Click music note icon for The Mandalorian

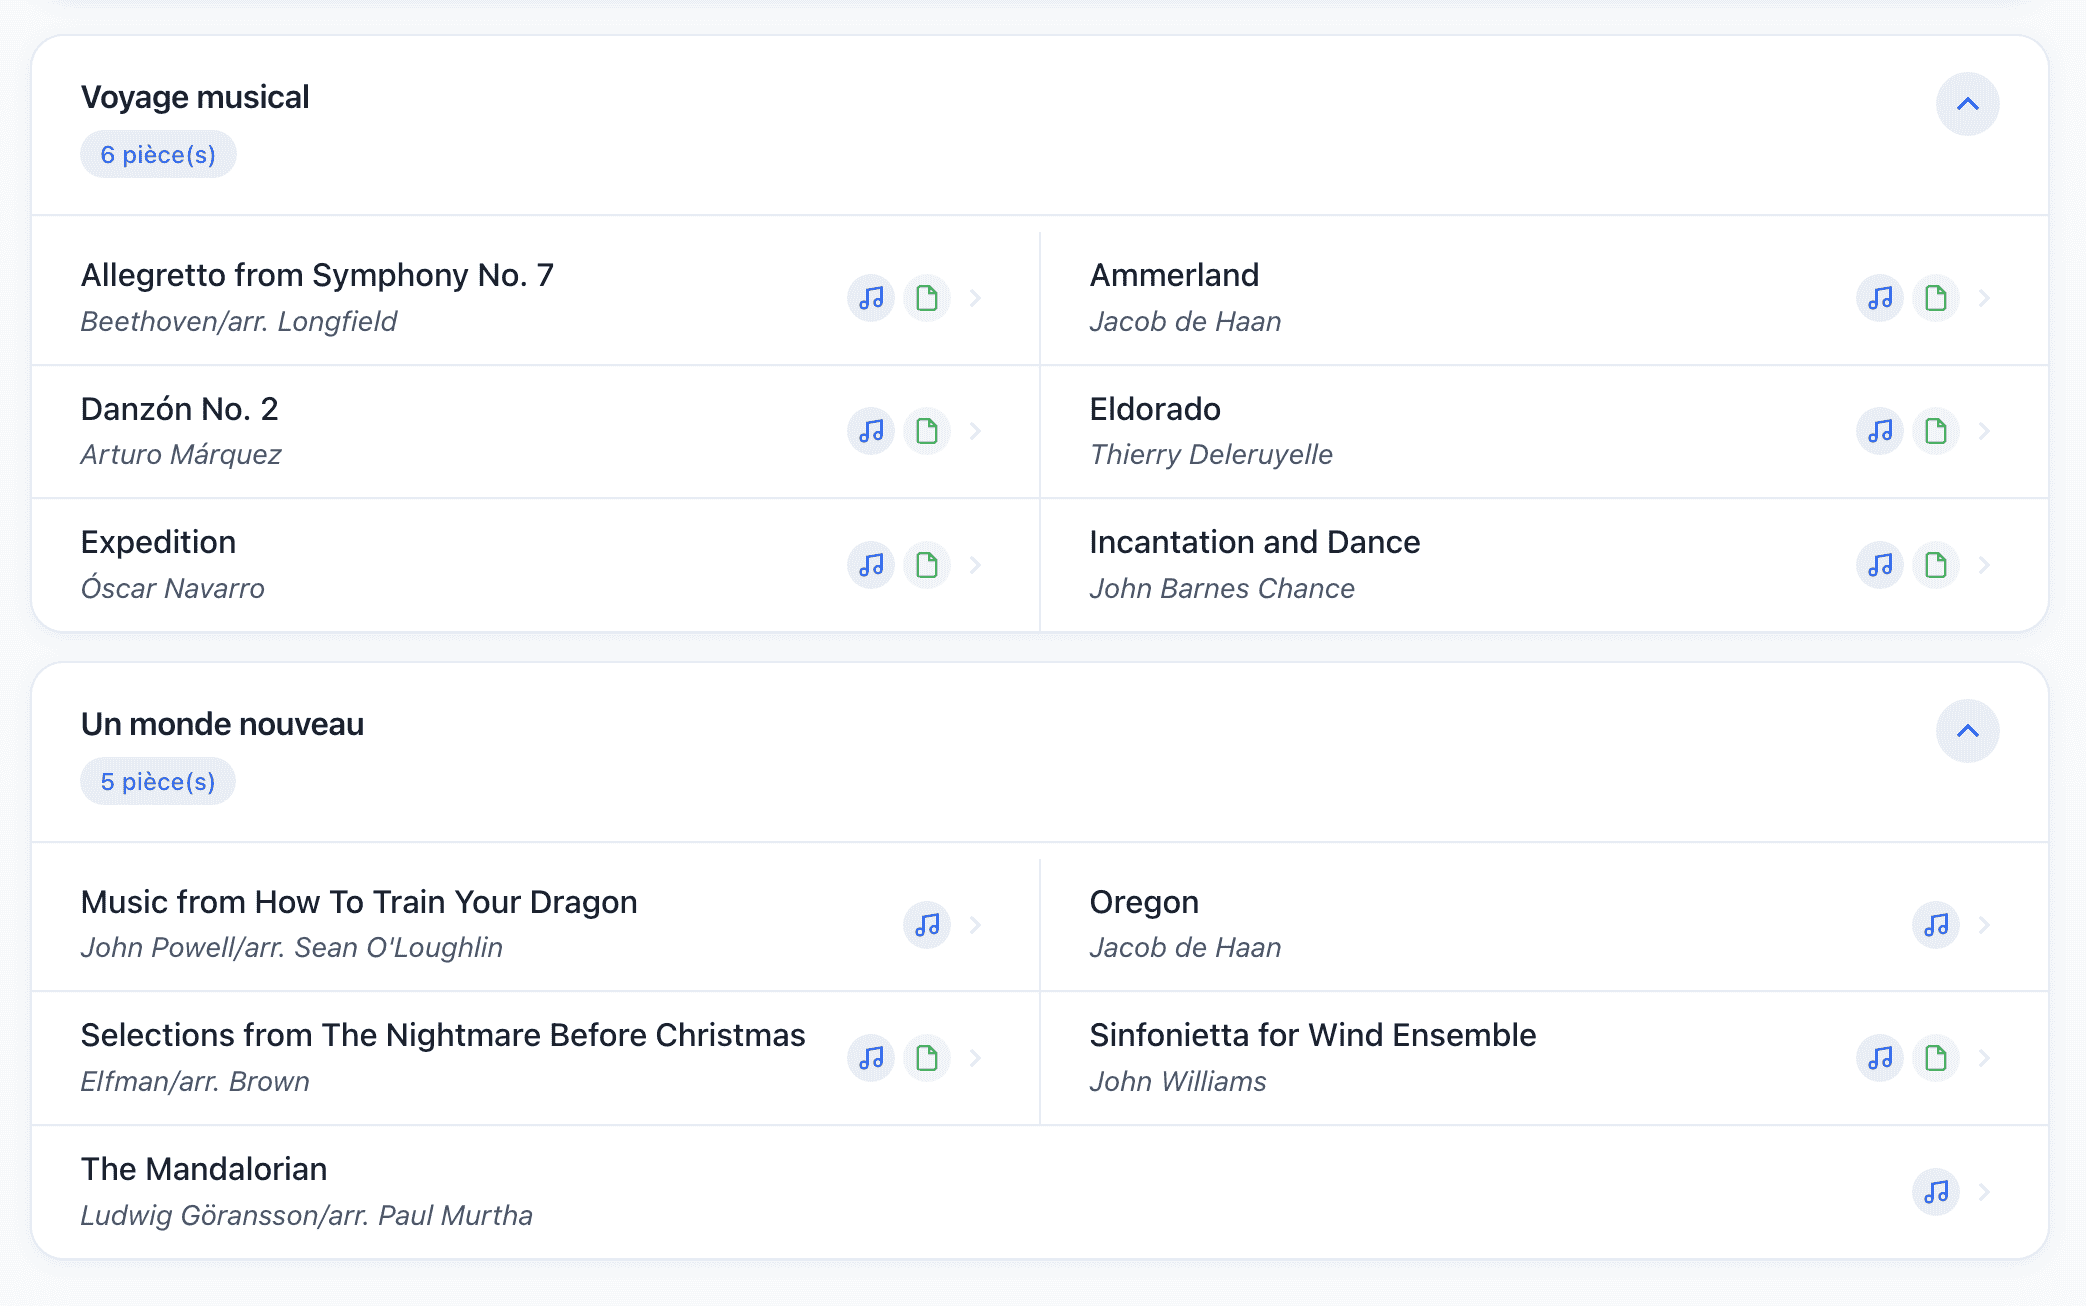1936,1192
